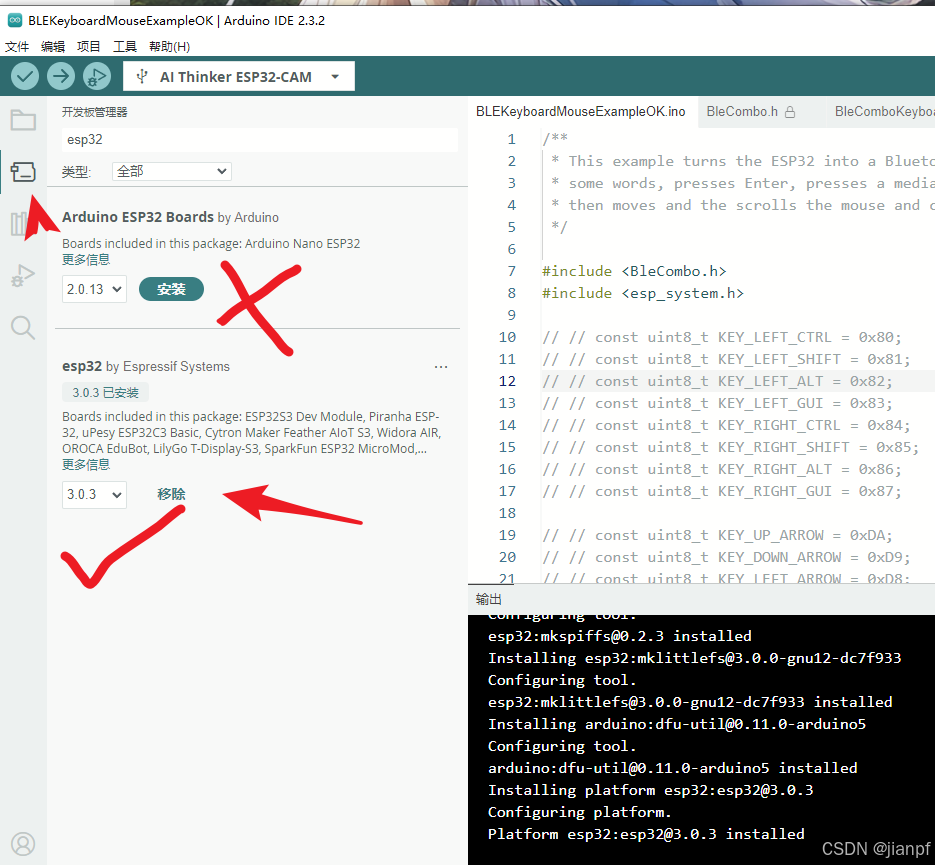
Task: Start debugging with the debug toolbar button
Action: 97,76
